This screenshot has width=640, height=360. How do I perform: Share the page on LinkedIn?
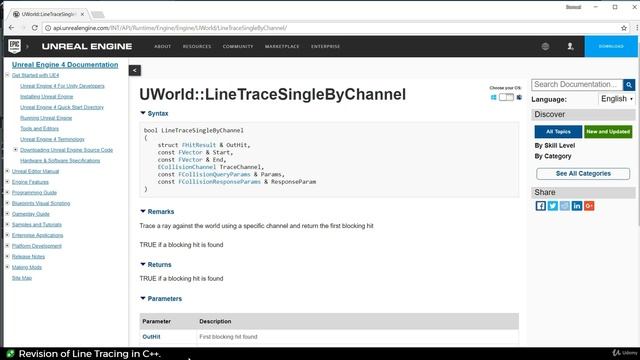[x=577, y=206]
